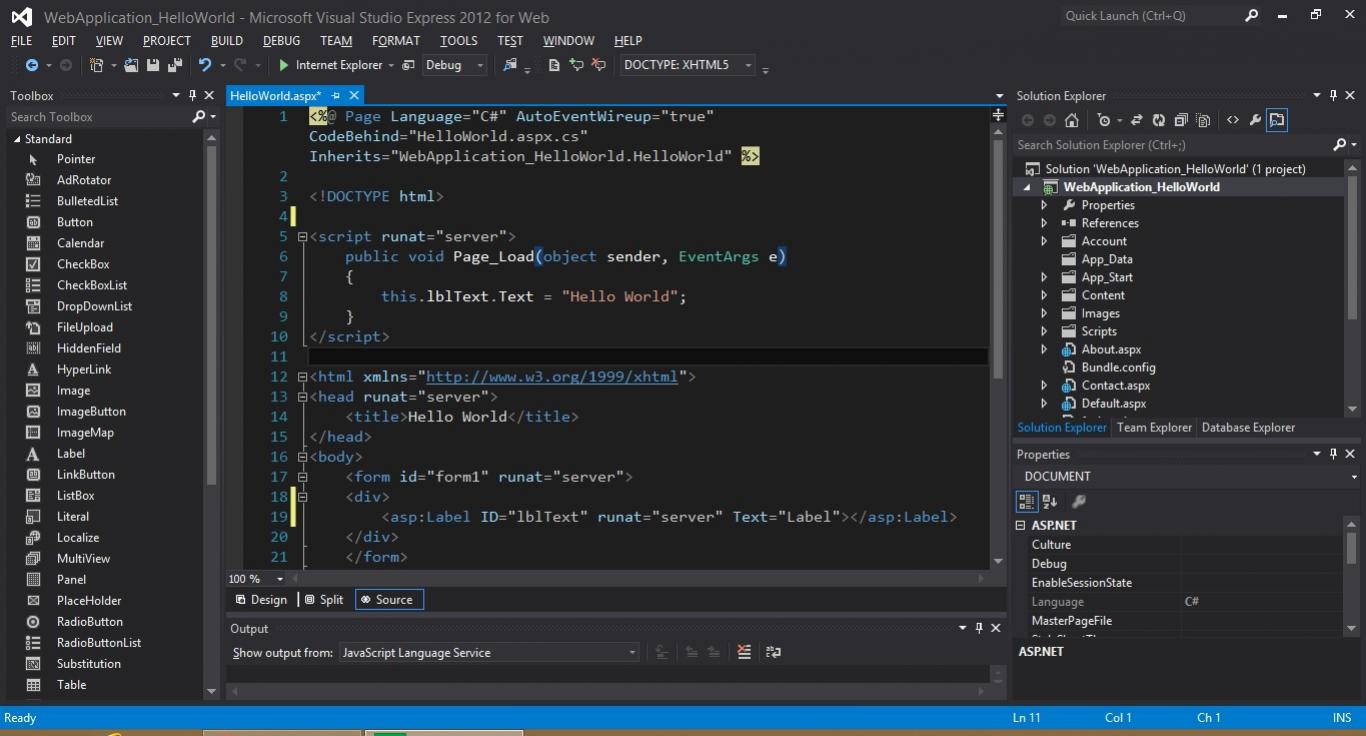Image resolution: width=1366 pixels, height=736 pixels.
Task: Toggle Alphabetical sort in Properties panel
Action: (1050, 501)
